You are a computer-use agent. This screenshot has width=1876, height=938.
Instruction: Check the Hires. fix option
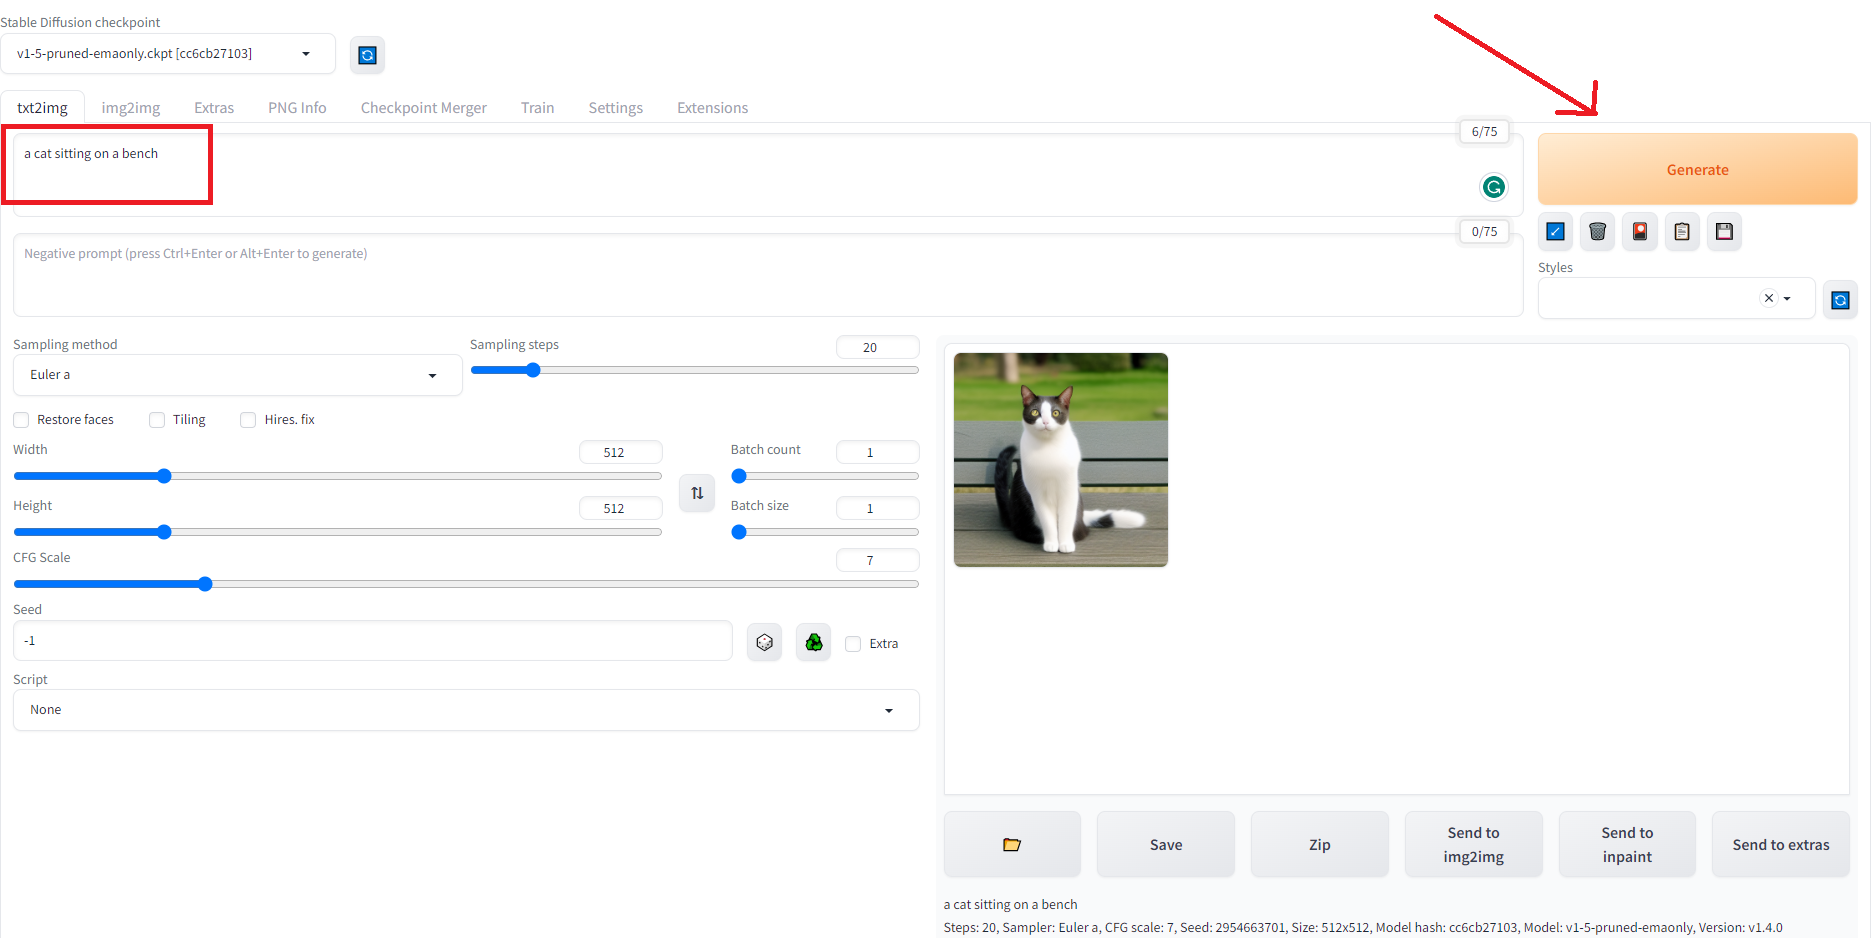pyautogui.click(x=248, y=420)
